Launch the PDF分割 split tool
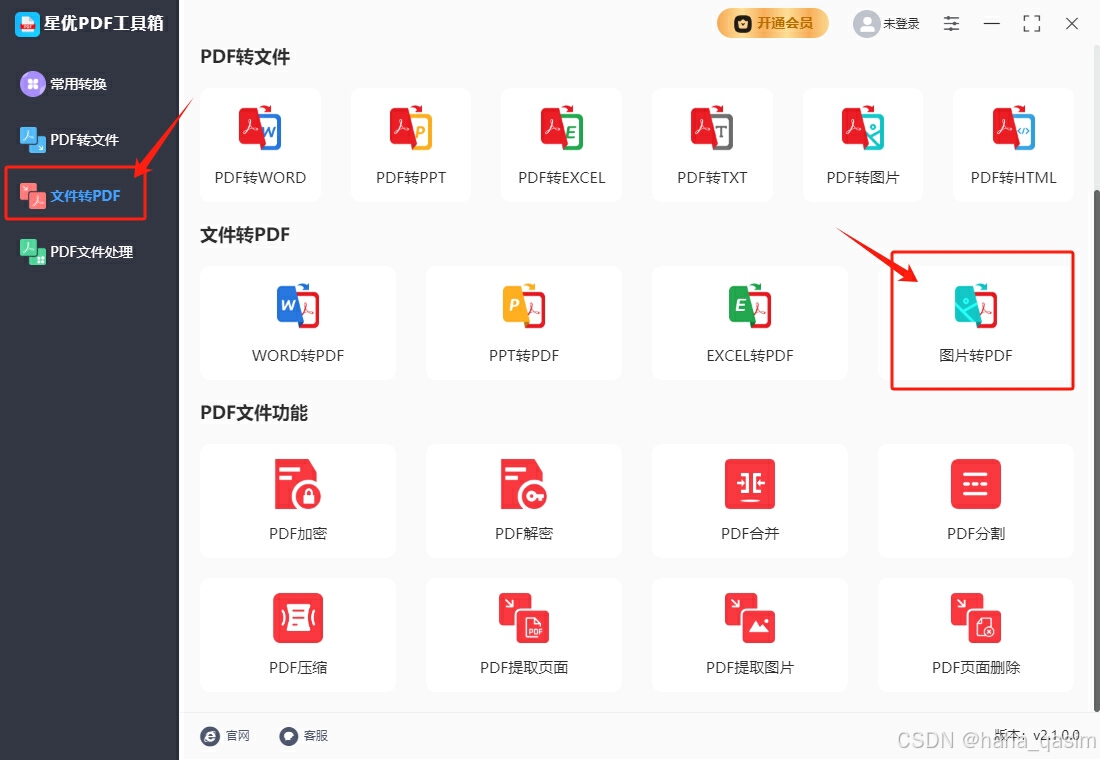 click(x=976, y=501)
